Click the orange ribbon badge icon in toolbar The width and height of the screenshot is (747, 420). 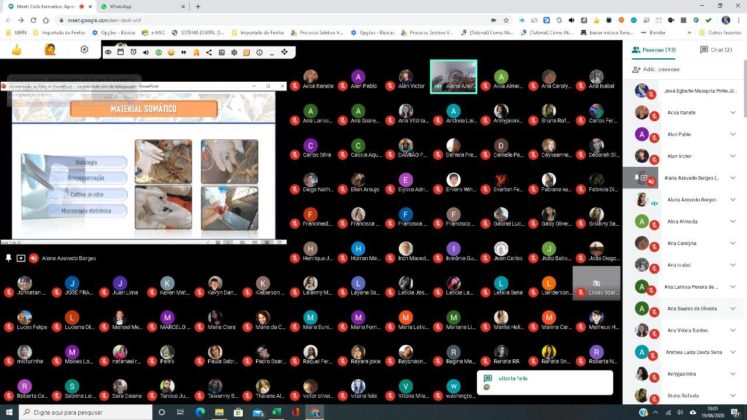click(196, 52)
